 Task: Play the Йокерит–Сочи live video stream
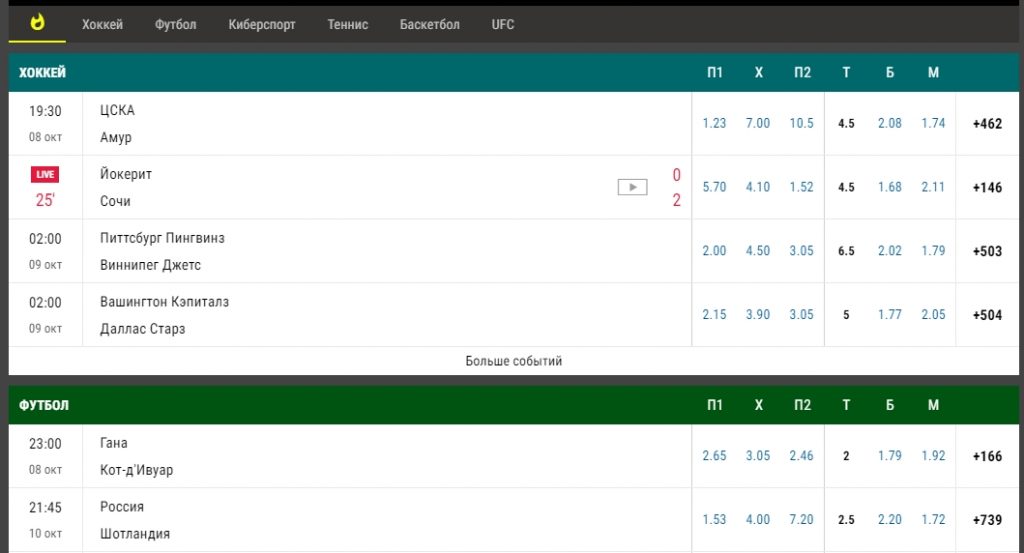[x=632, y=187]
